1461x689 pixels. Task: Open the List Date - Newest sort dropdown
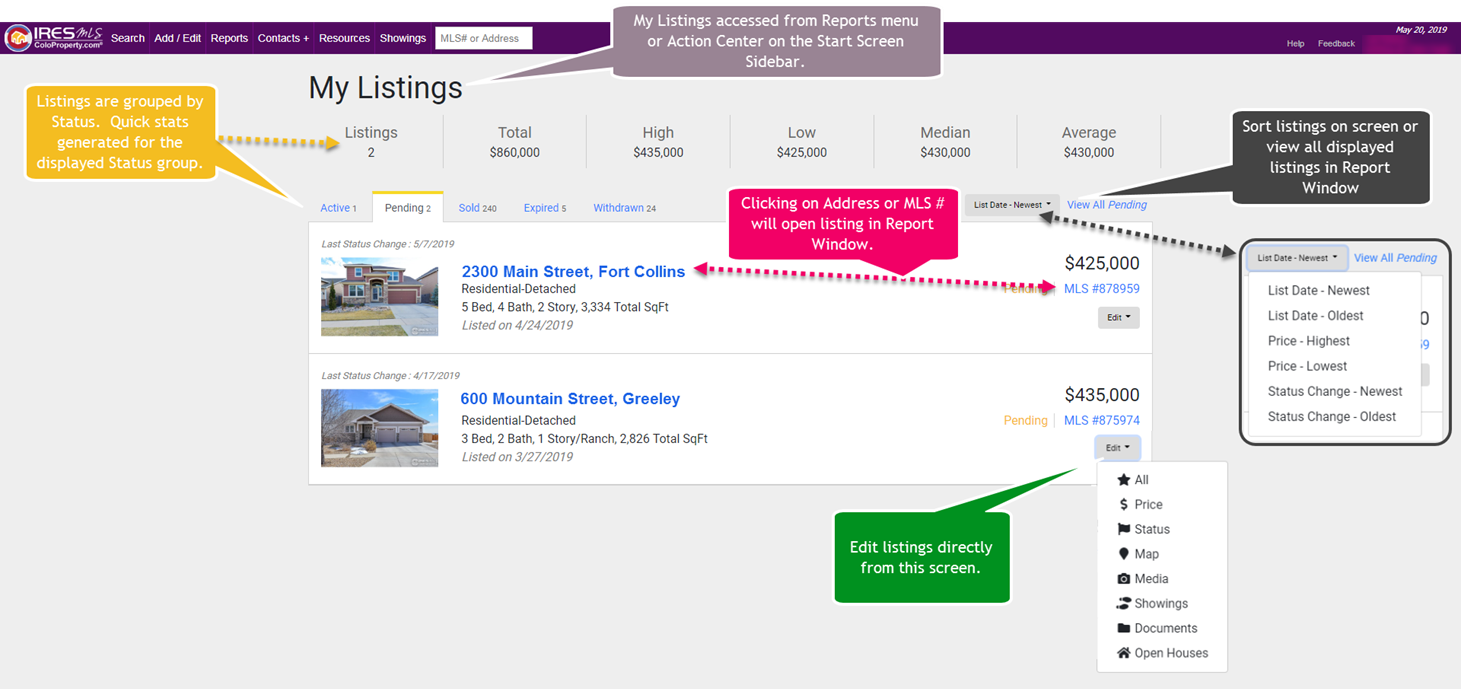[1011, 204]
